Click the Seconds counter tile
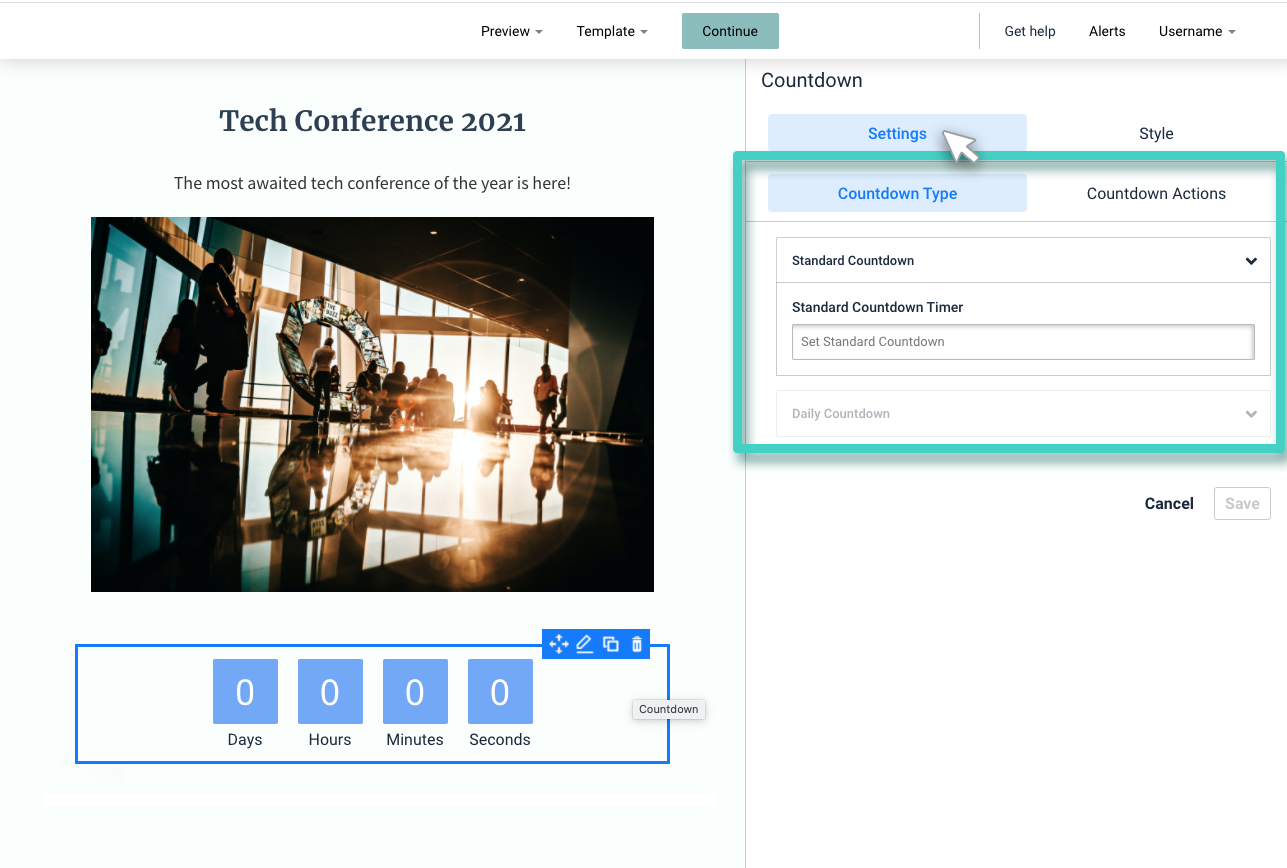The width and height of the screenshot is (1287, 868). click(x=500, y=692)
